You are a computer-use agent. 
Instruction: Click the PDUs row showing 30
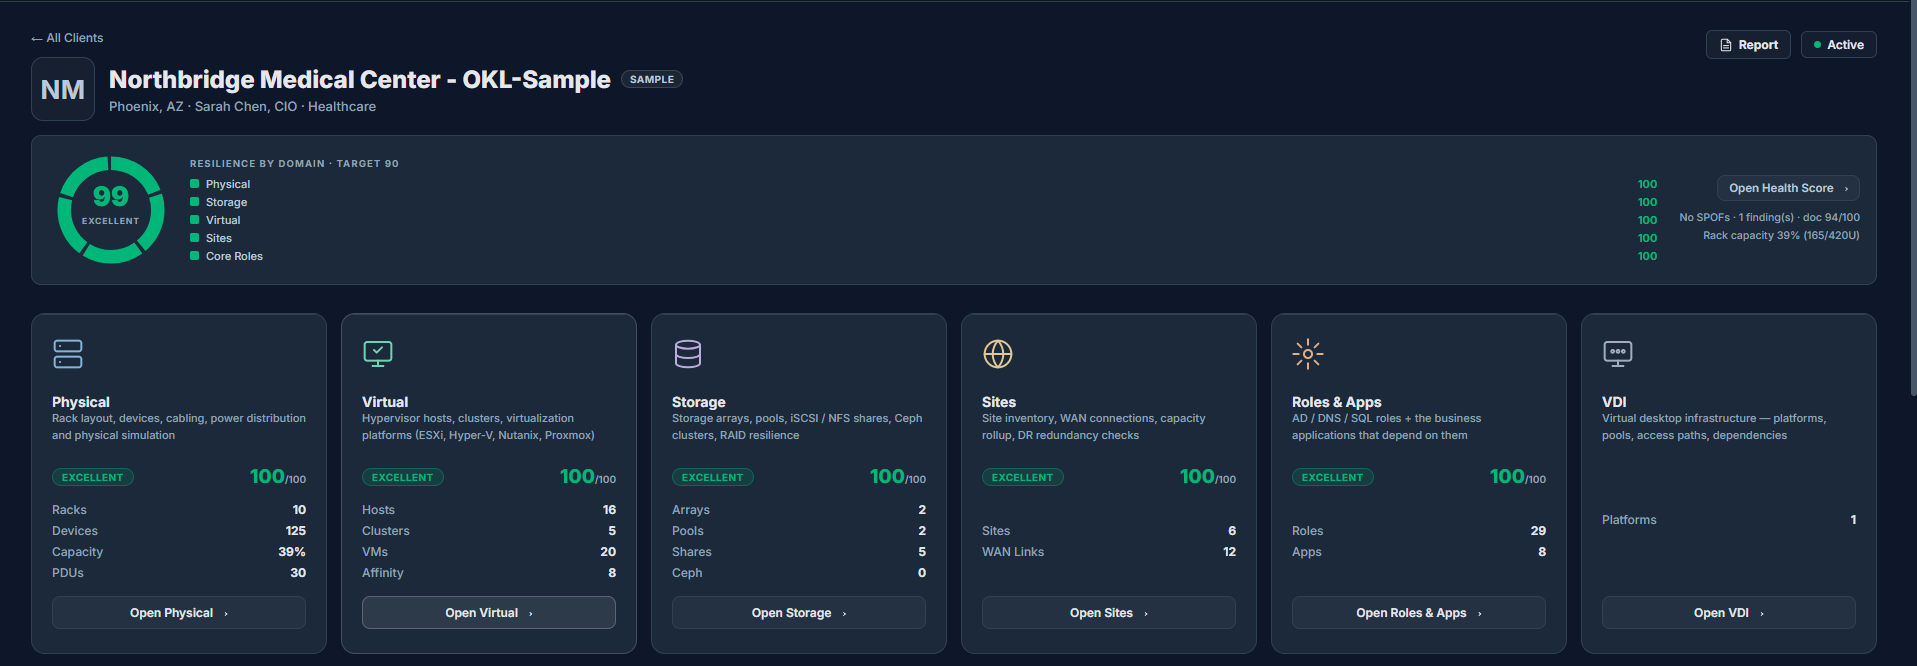[x=179, y=573]
